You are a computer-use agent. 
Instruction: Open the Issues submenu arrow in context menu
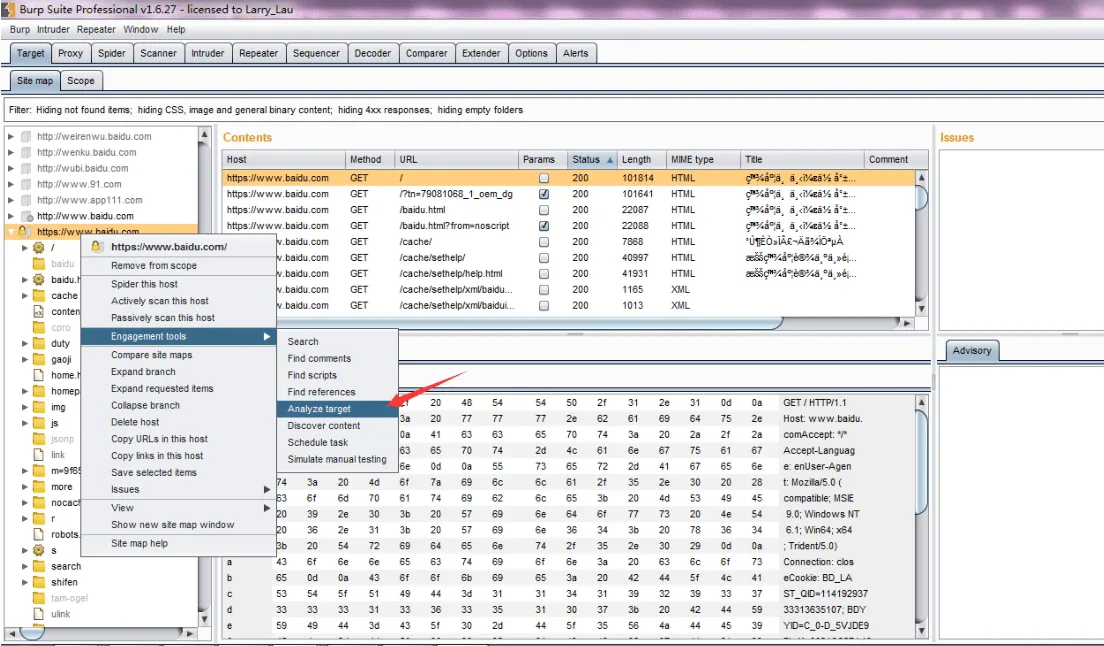click(x=267, y=489)
